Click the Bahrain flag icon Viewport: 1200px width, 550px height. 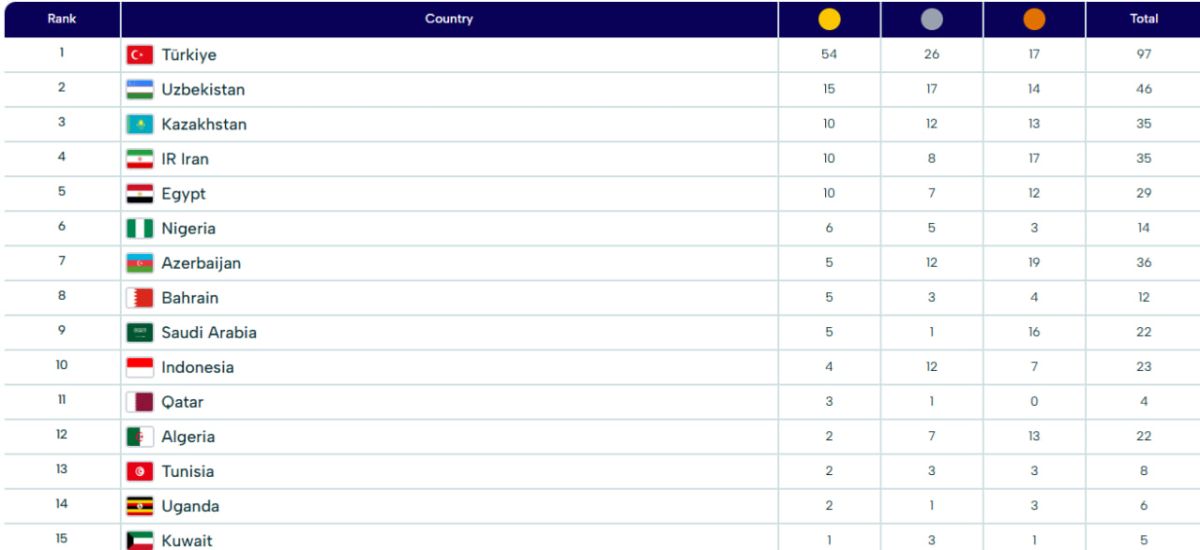click(140, 298)
